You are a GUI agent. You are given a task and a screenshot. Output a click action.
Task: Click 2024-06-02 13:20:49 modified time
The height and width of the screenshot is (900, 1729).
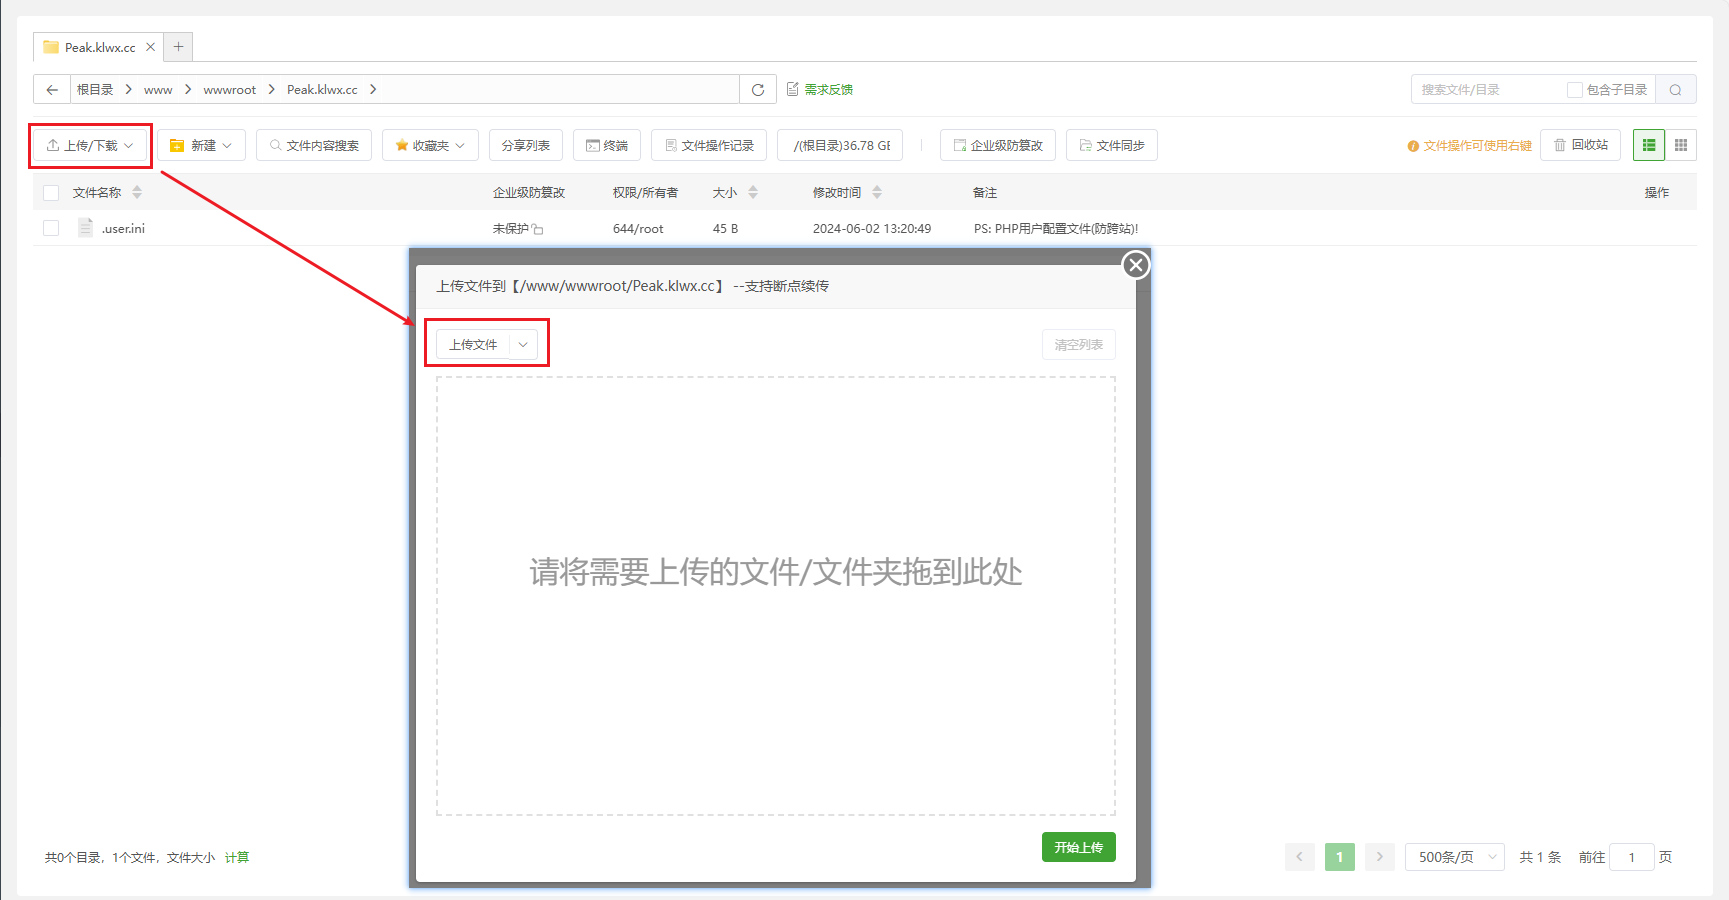coord(872,228)
